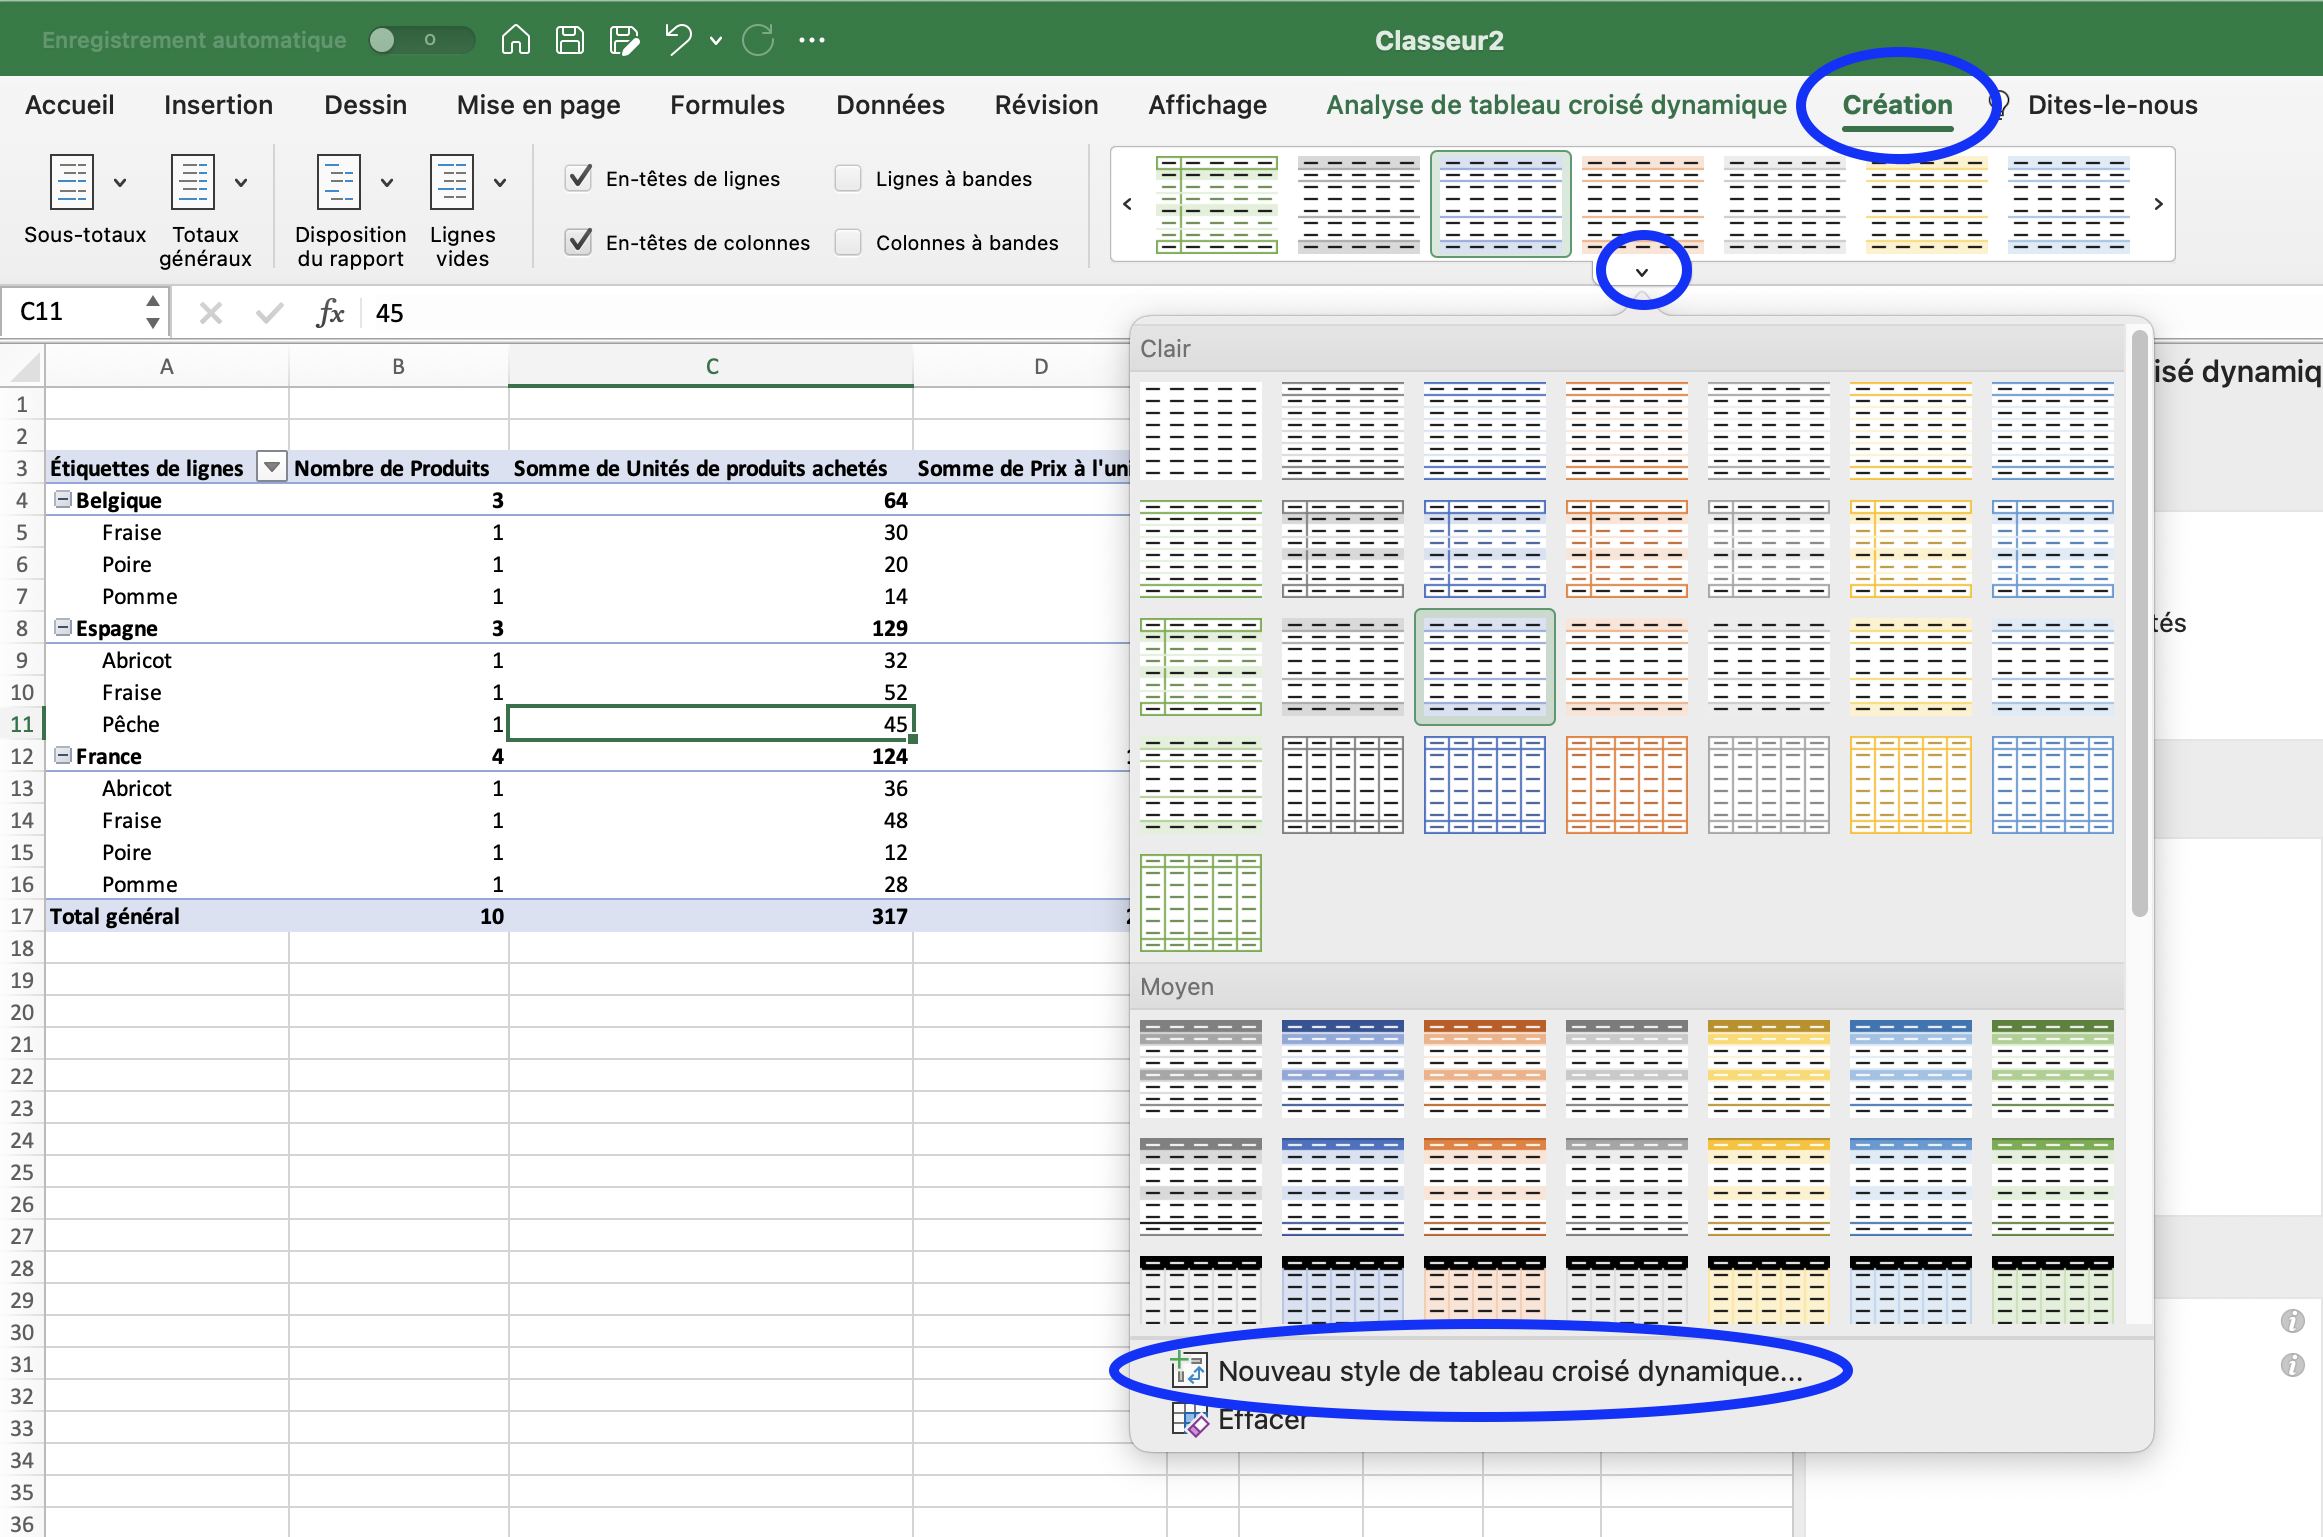Open the Sous-totaux options

(120, 182)
